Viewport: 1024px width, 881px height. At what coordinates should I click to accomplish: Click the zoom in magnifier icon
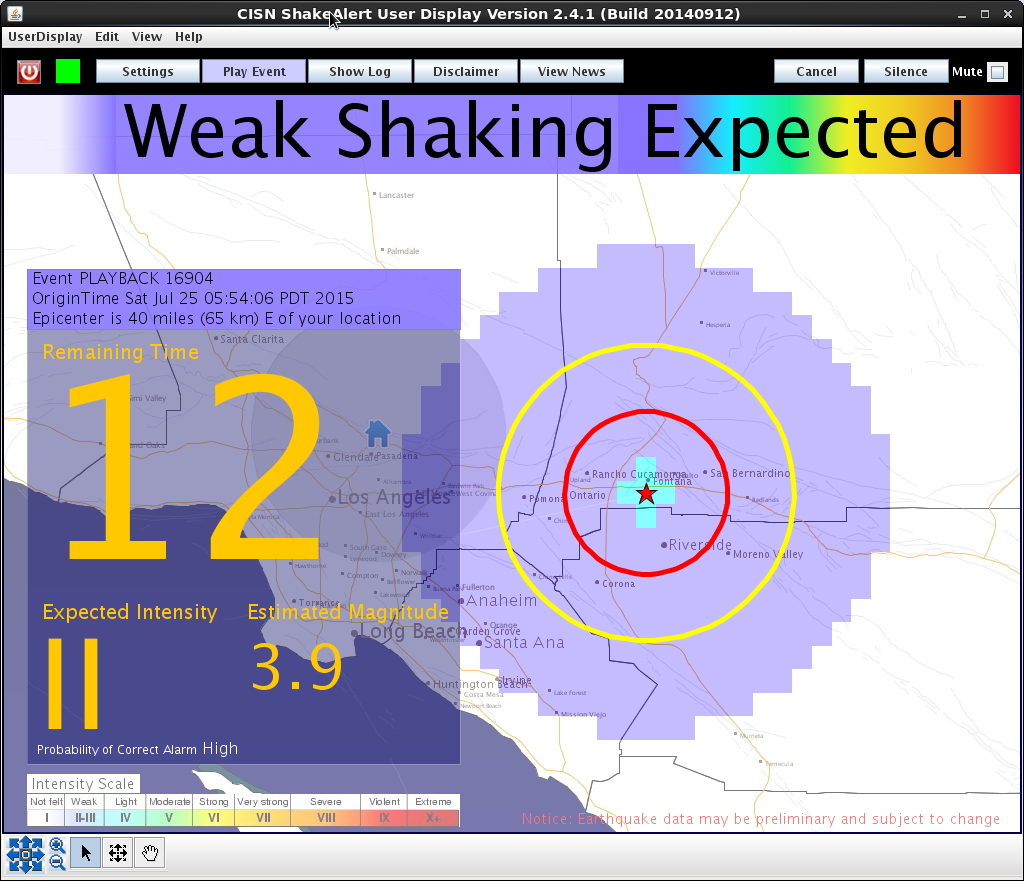point(57,845)
